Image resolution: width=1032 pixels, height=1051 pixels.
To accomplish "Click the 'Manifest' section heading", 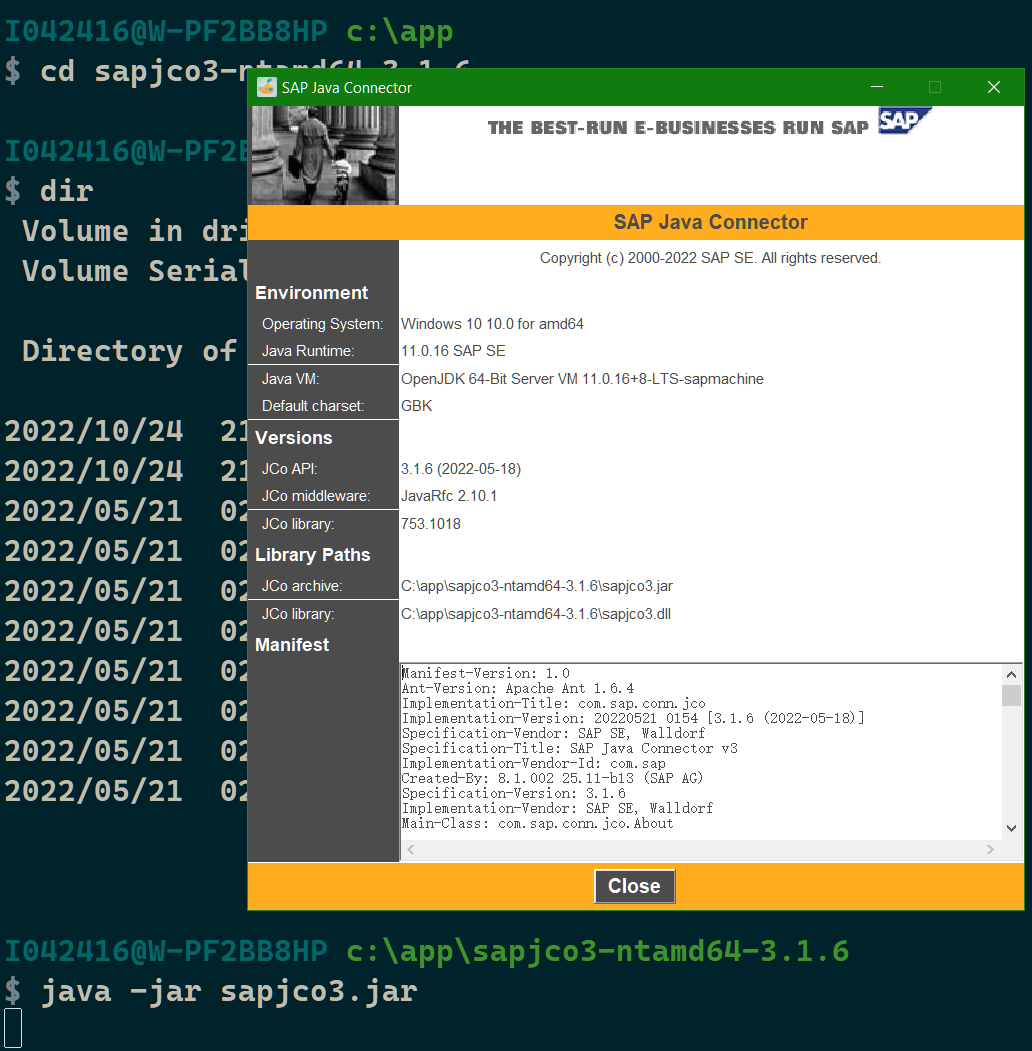I will coord(292,645).
